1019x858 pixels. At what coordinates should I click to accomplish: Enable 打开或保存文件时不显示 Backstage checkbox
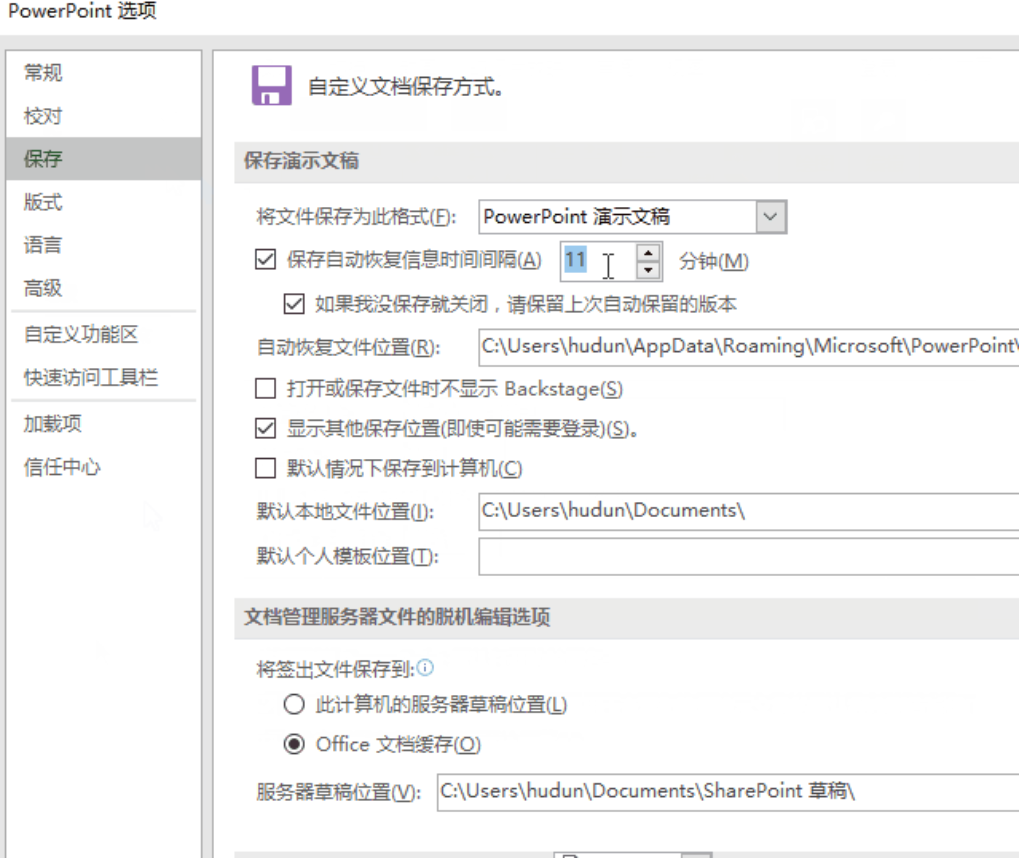click(265, 389)
